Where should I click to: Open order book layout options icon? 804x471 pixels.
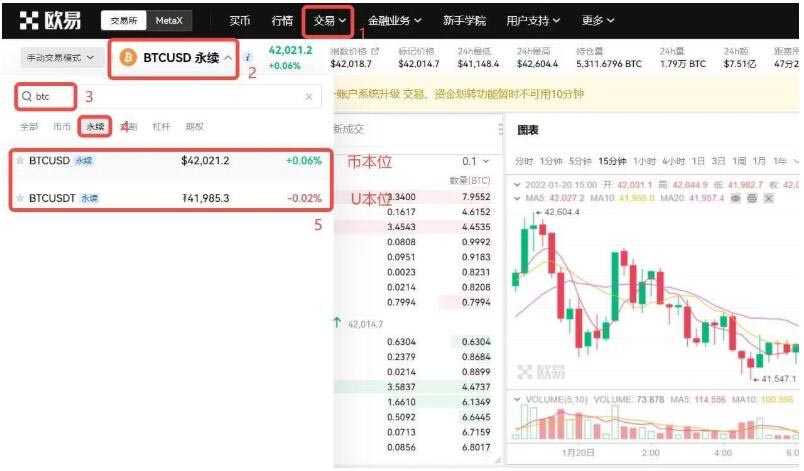(x=500, y=129)
